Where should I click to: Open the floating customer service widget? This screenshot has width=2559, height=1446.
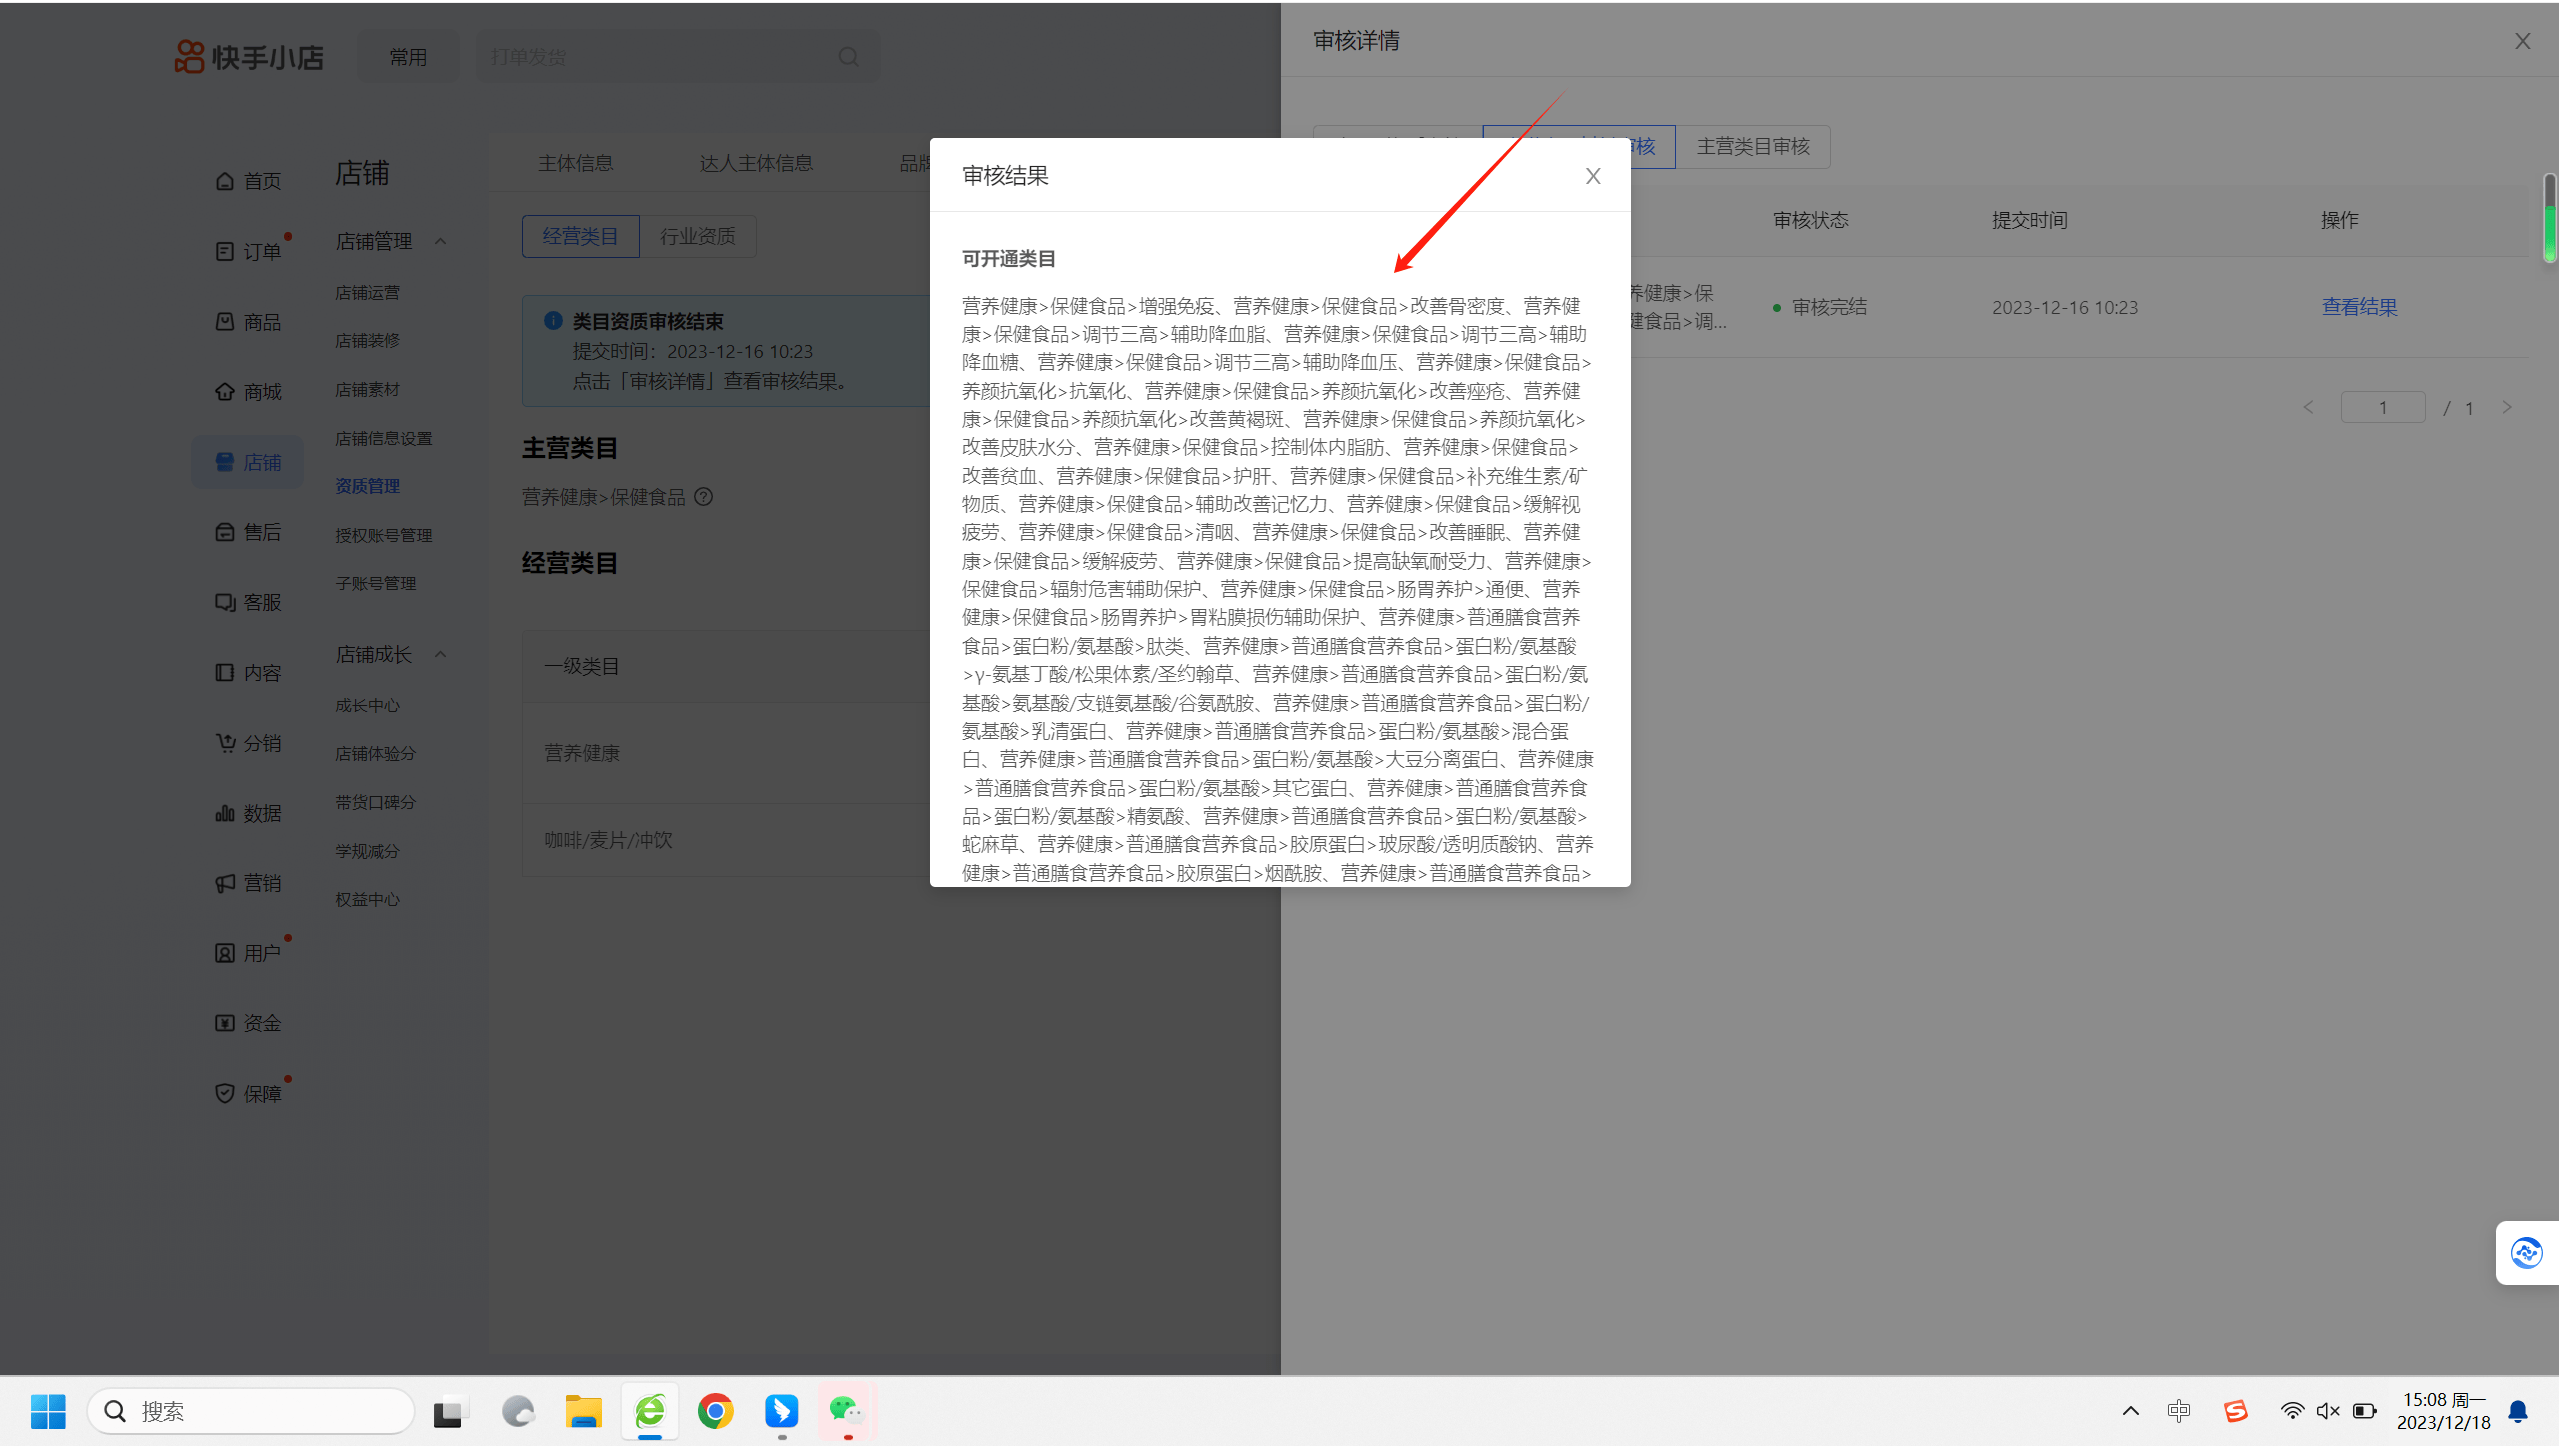2526,1252
